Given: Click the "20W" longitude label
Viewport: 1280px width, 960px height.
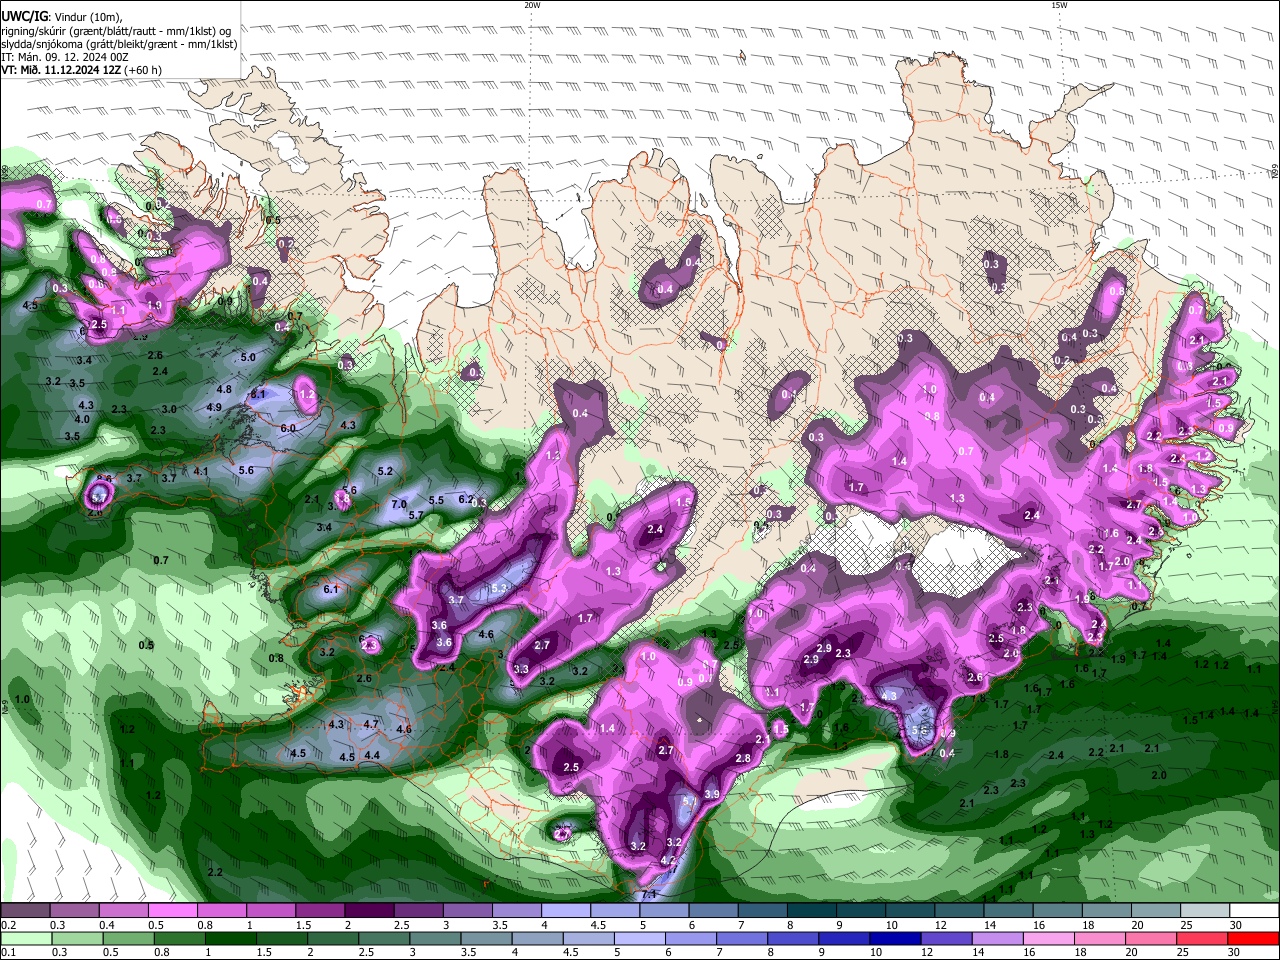Looking at the screenshot, I should point(532,5).
